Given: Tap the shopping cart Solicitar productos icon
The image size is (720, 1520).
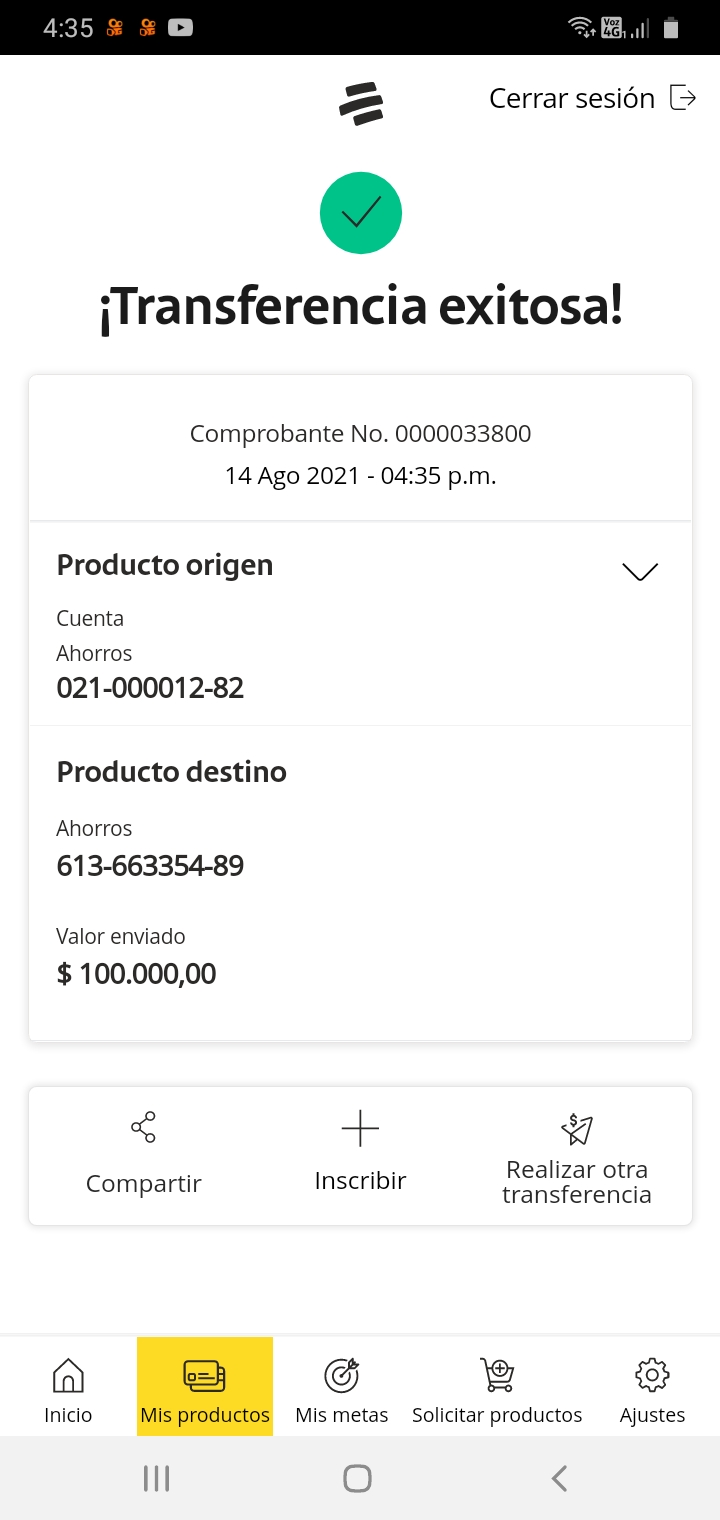Looking at the screenshot, I should click(497, 1376).
